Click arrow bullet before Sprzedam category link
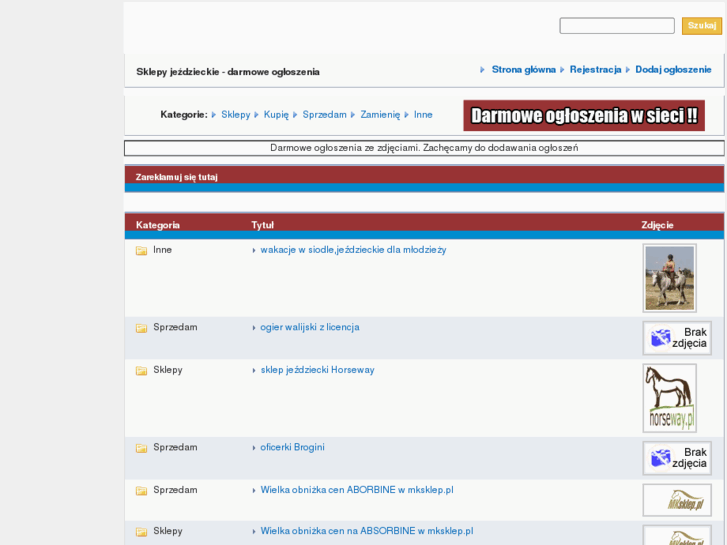 (x=295, y=115)
